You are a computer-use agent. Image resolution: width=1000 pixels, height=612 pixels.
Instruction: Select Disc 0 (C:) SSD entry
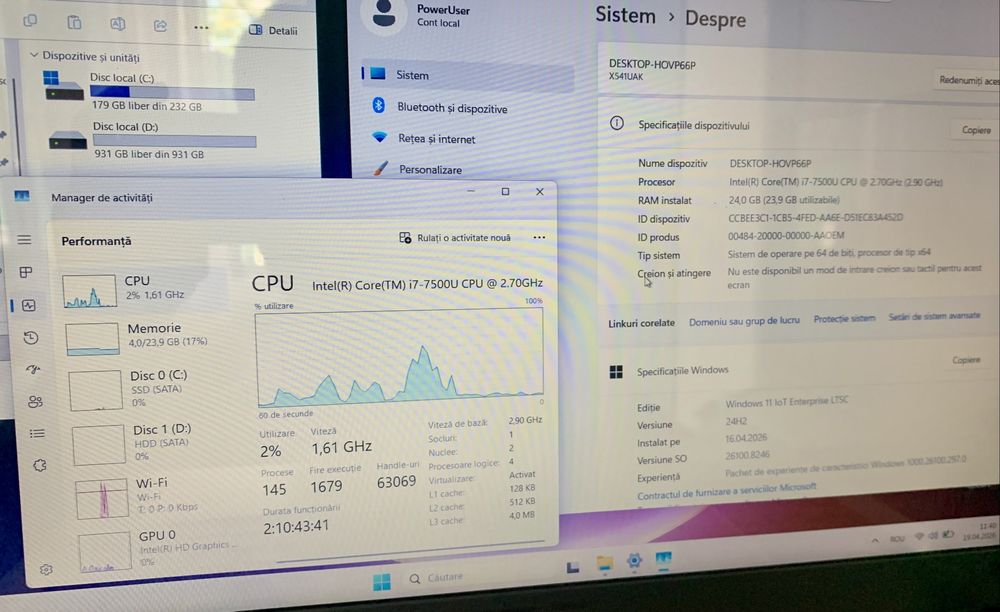128,389
